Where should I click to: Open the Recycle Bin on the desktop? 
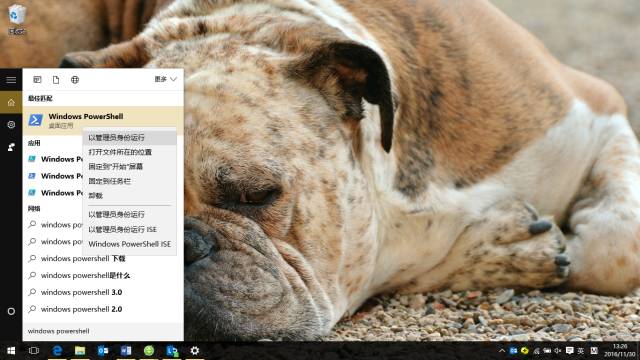pos(17,19)
